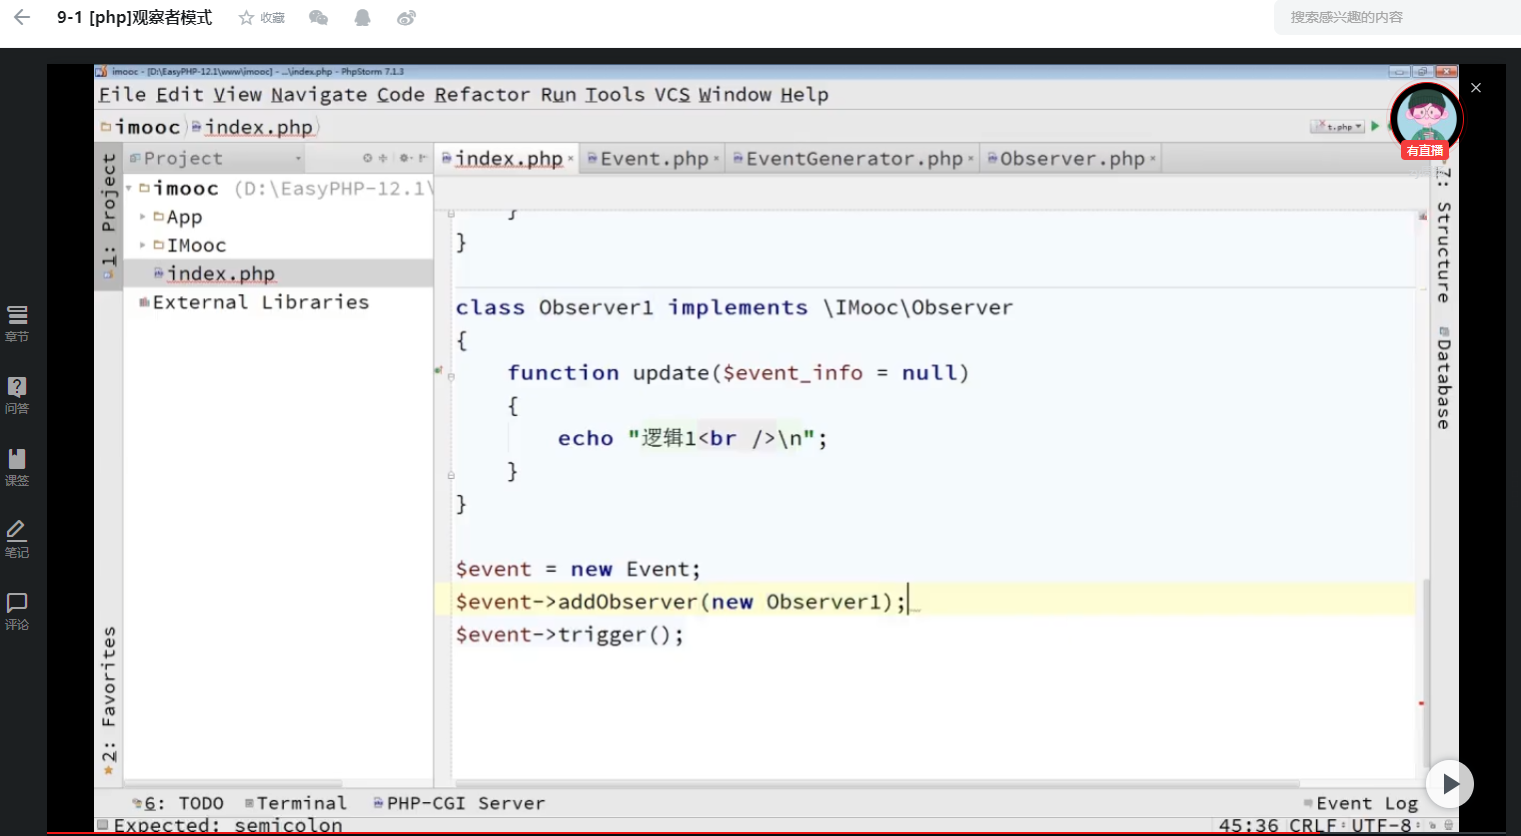
Task: Click the 45:36 cursor position indicator
Action: tap(1248, 826)
